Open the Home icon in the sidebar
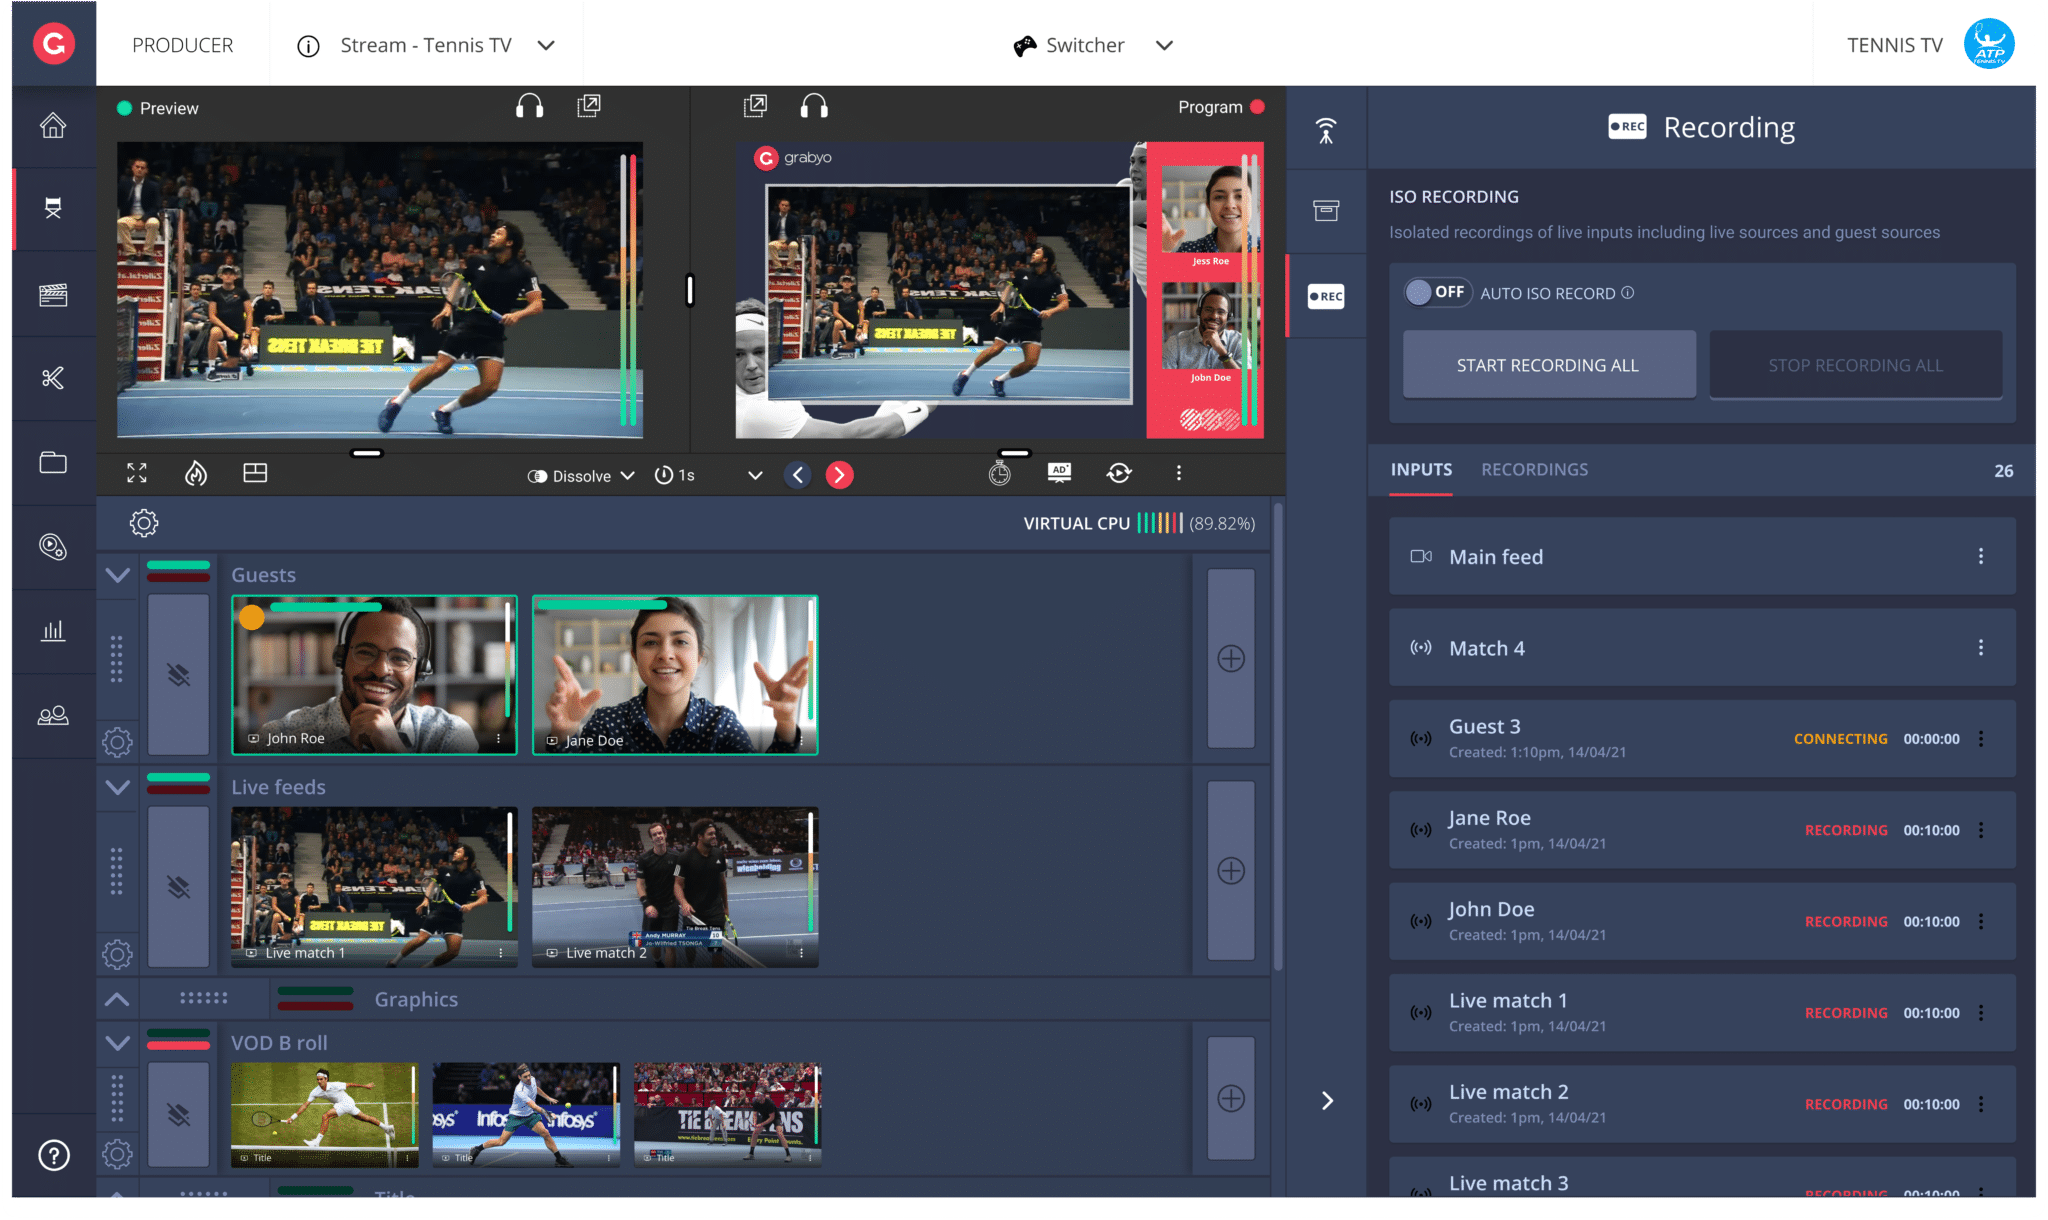 (53, 126)
